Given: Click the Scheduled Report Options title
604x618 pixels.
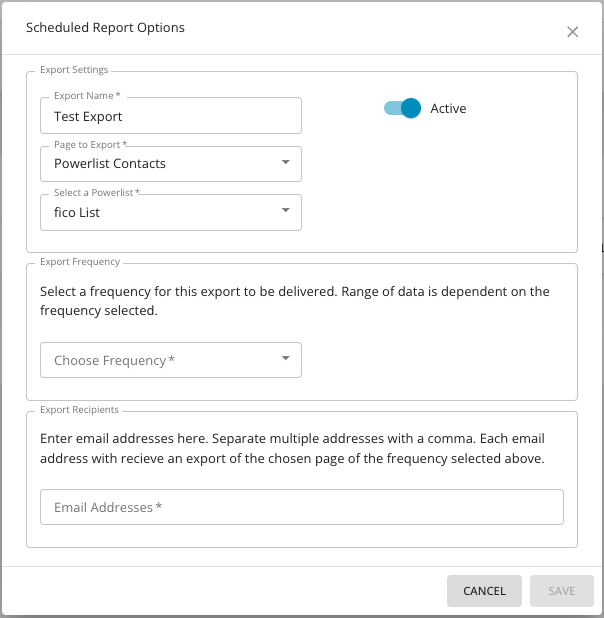Looking at the screenshot, I should (x=105, y=28).
